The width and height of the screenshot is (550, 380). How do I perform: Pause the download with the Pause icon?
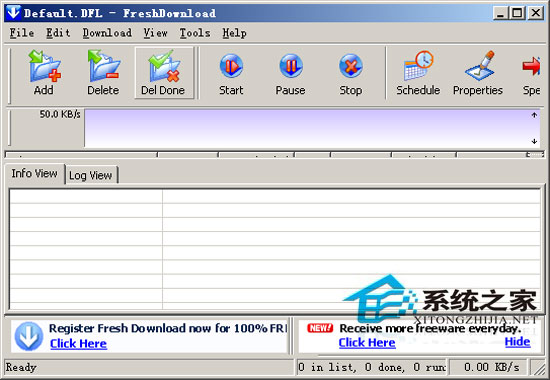tap(290, 66)
